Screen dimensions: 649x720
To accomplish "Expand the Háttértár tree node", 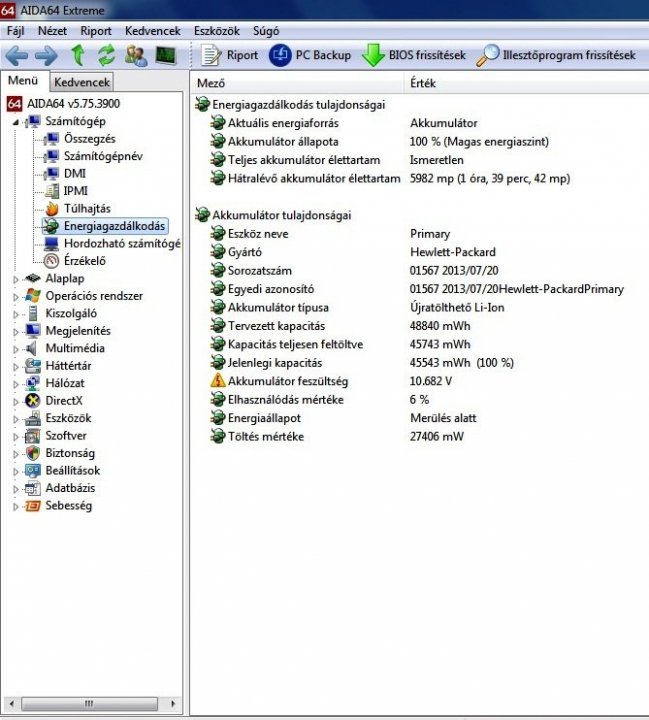I will pos(16,366).
